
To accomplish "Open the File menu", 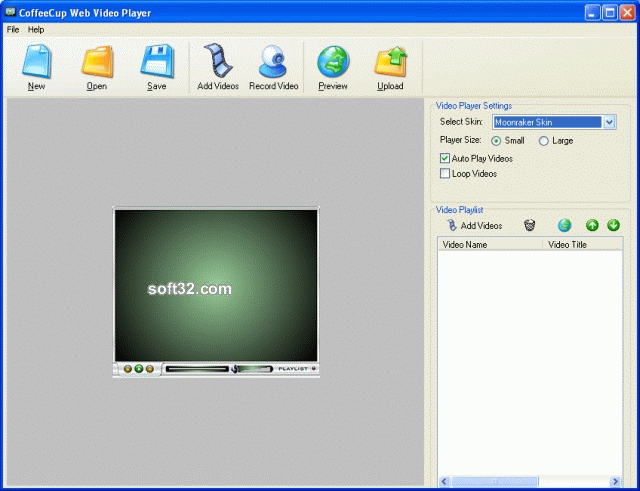I will [13, 29].
